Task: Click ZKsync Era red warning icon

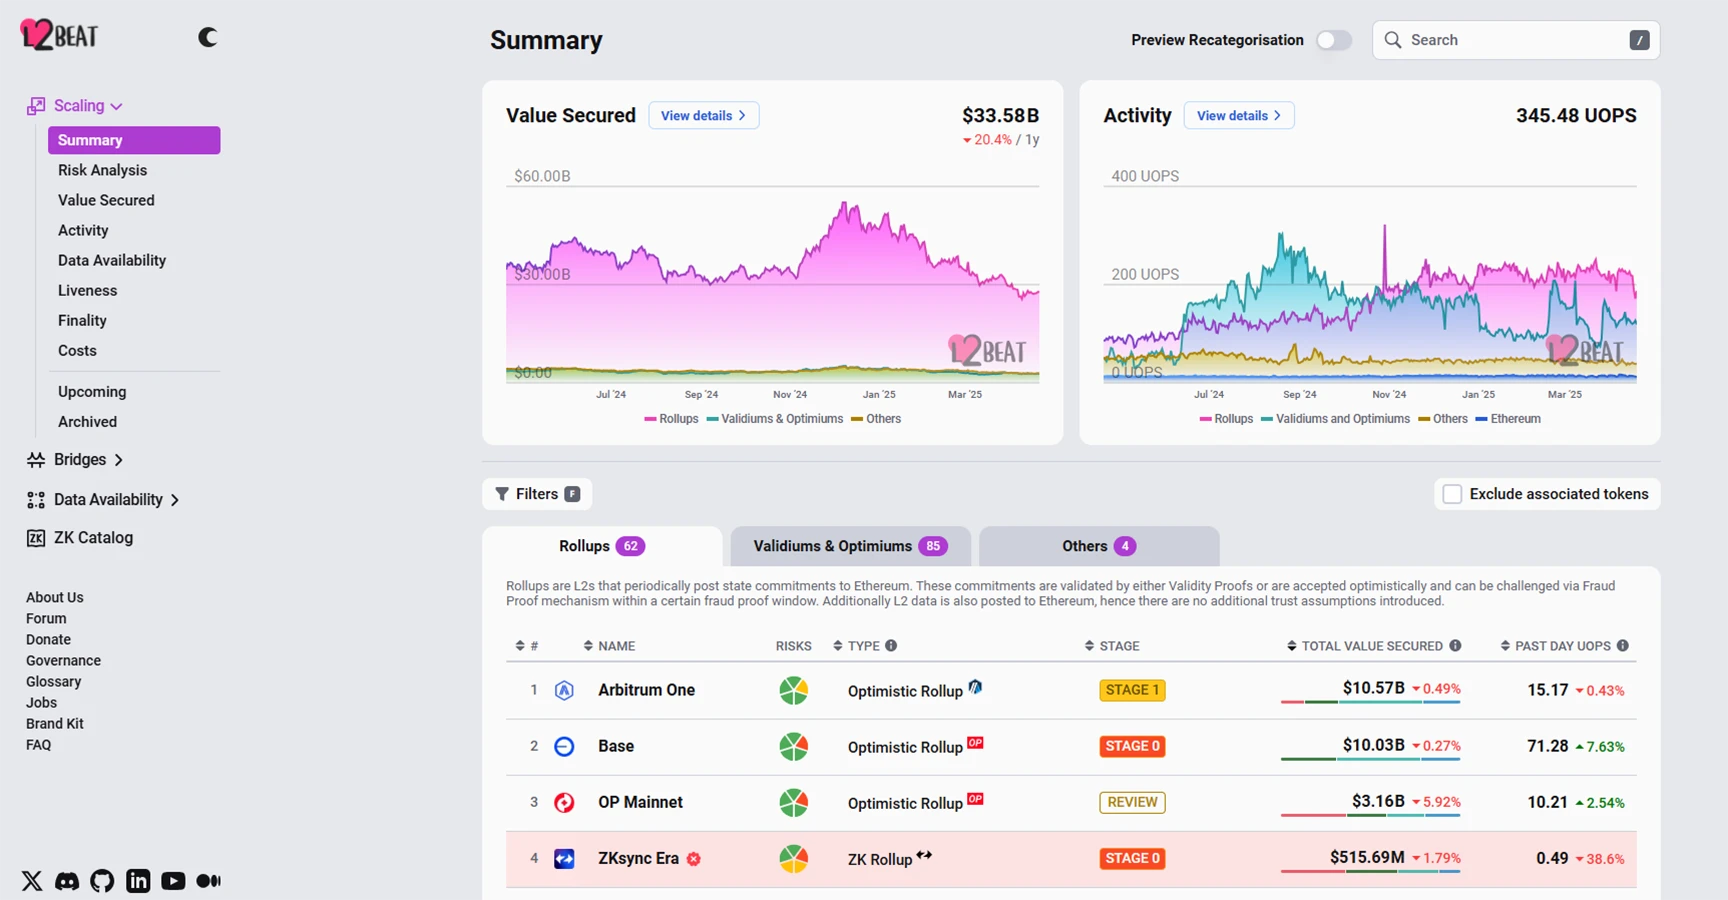Action: coord(694,859)
